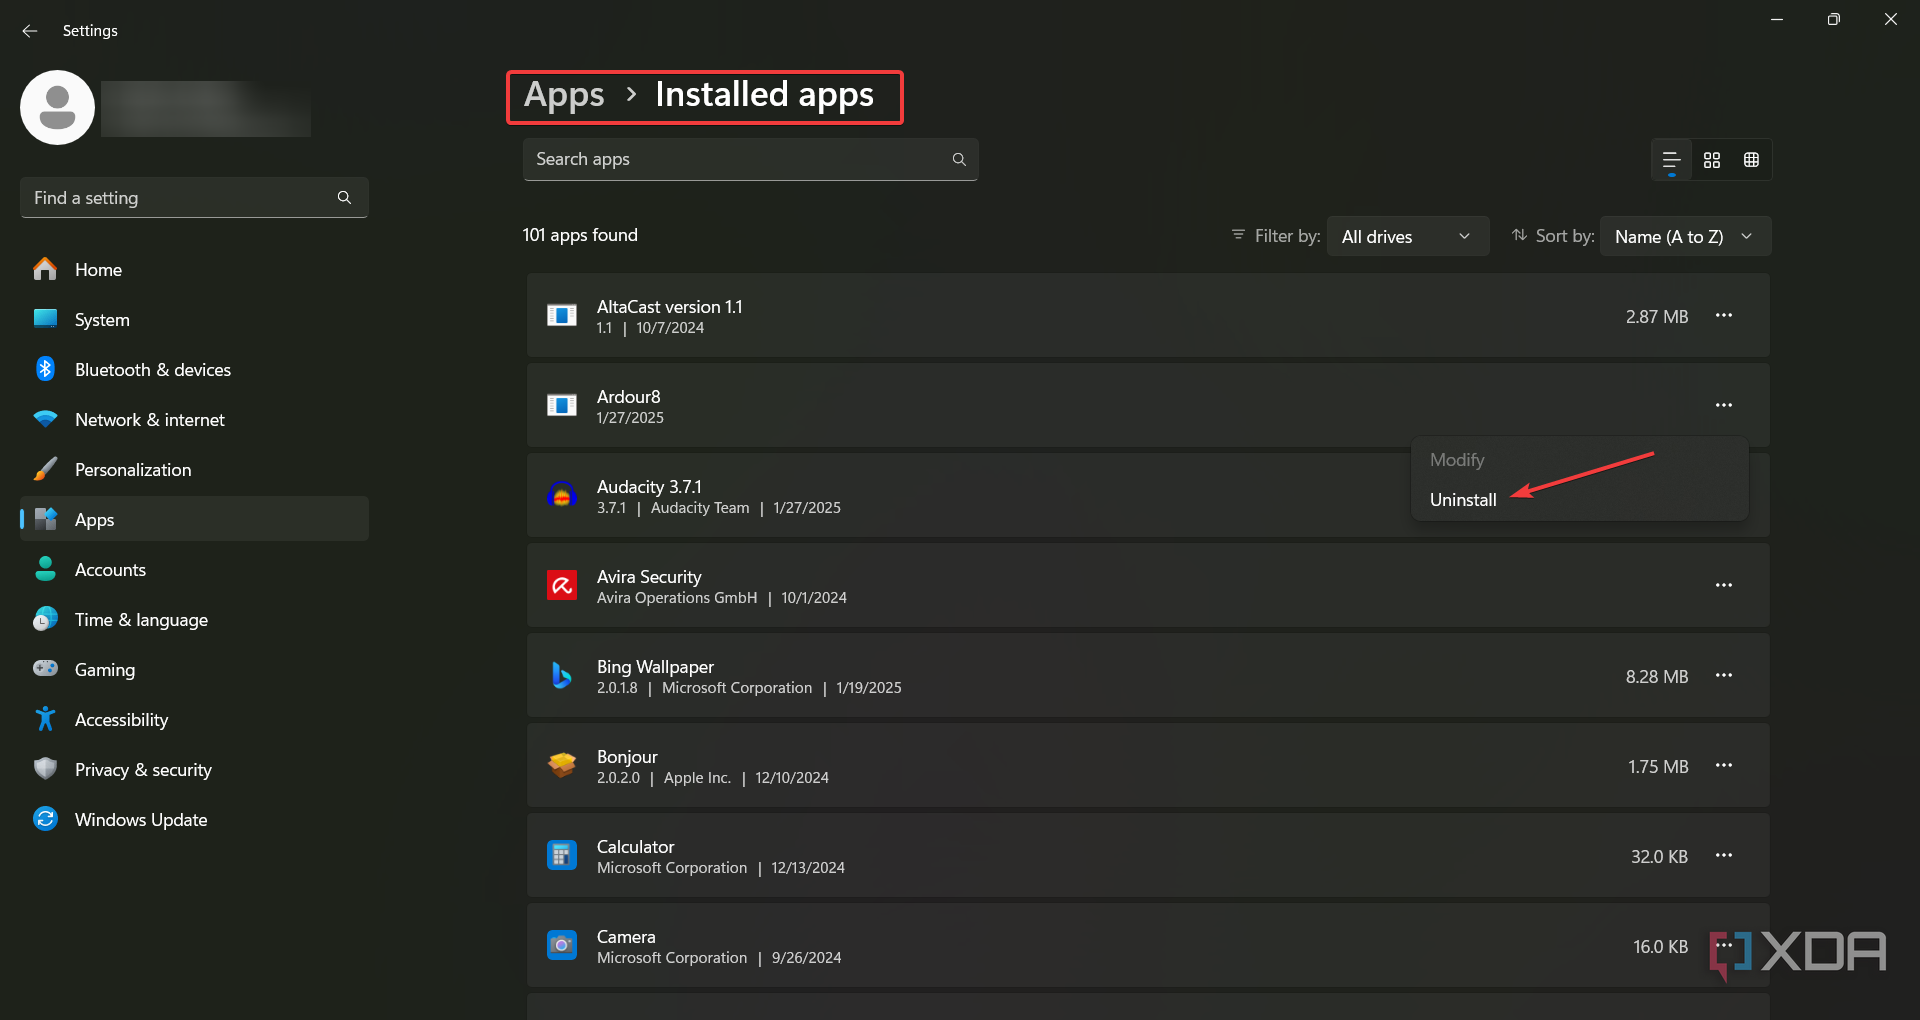1920x1020 pixels.
Task: Open more options for Bonjour
Action: coord(1724,765)
